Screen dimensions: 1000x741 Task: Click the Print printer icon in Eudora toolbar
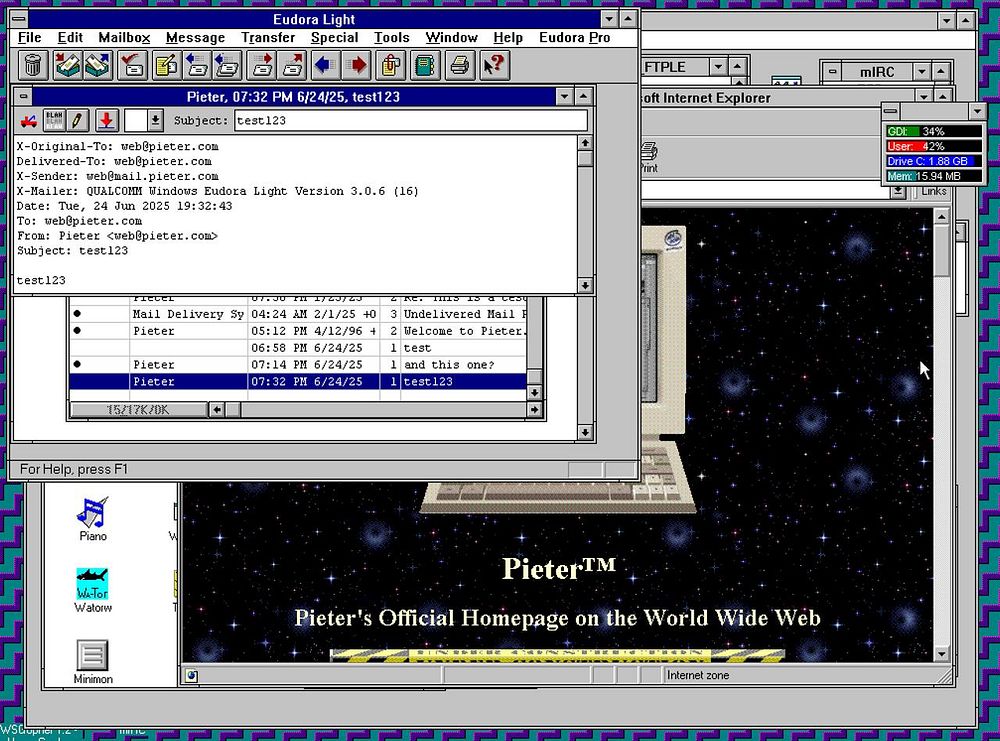pos(459,65)
